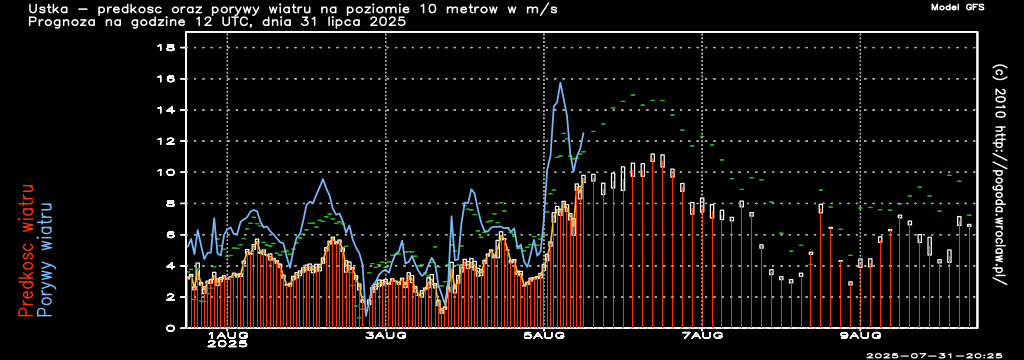Click the y-axis value 0
This screenshot has height=360, width=1024.
170,328
